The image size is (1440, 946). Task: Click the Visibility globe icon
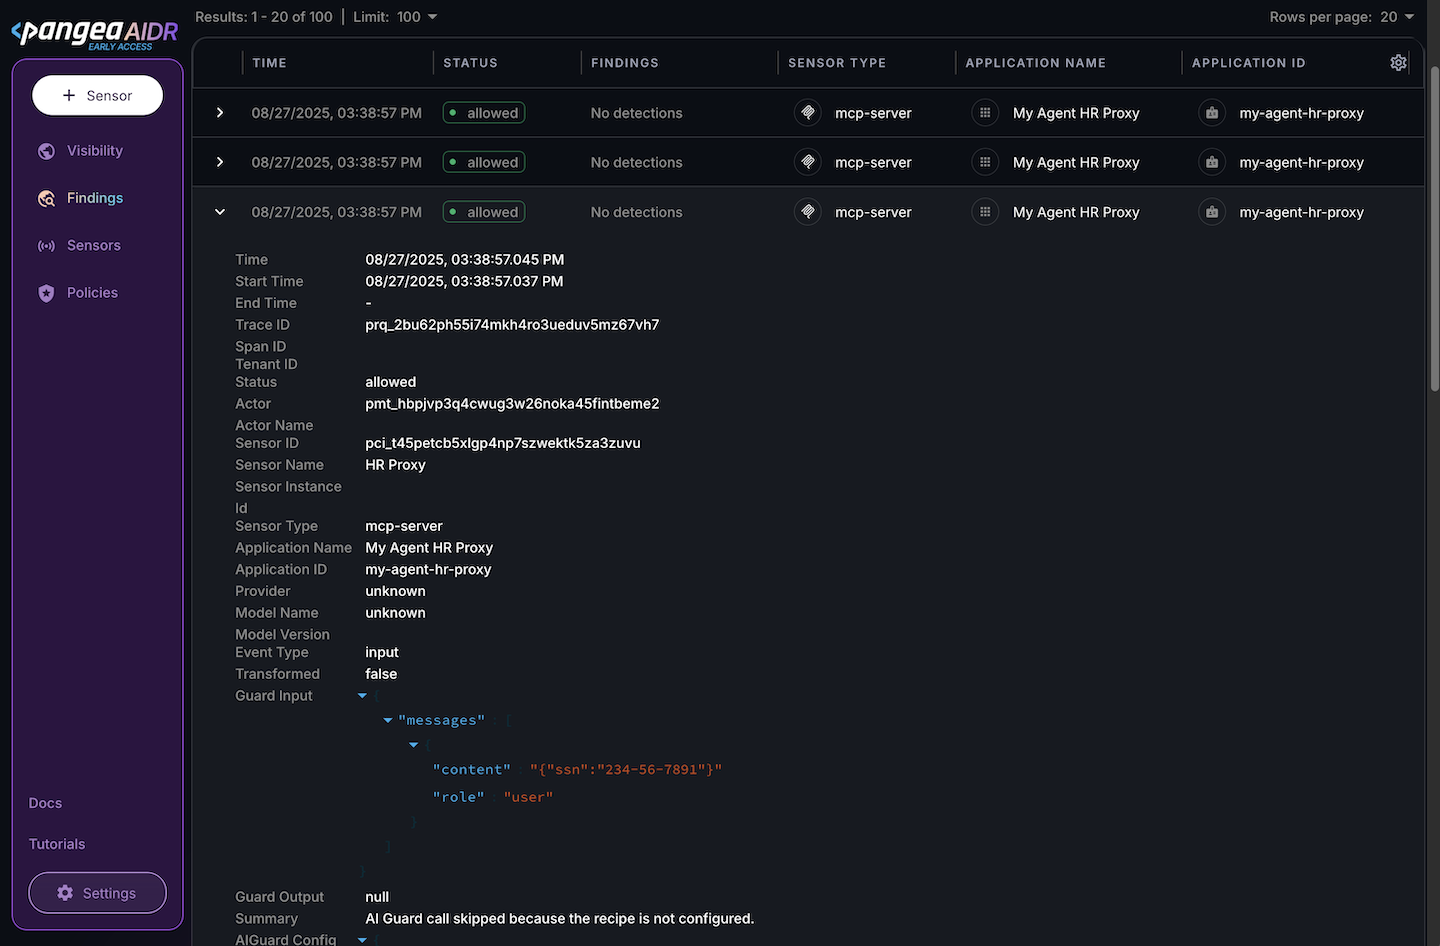pos(46,151)
